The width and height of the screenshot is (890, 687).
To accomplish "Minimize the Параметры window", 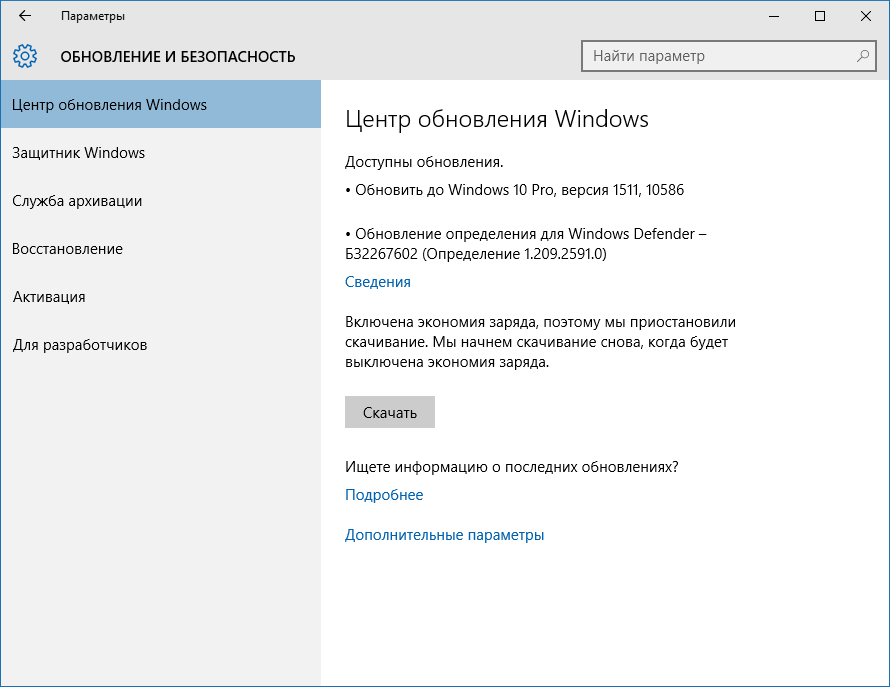I will (774, 16).
